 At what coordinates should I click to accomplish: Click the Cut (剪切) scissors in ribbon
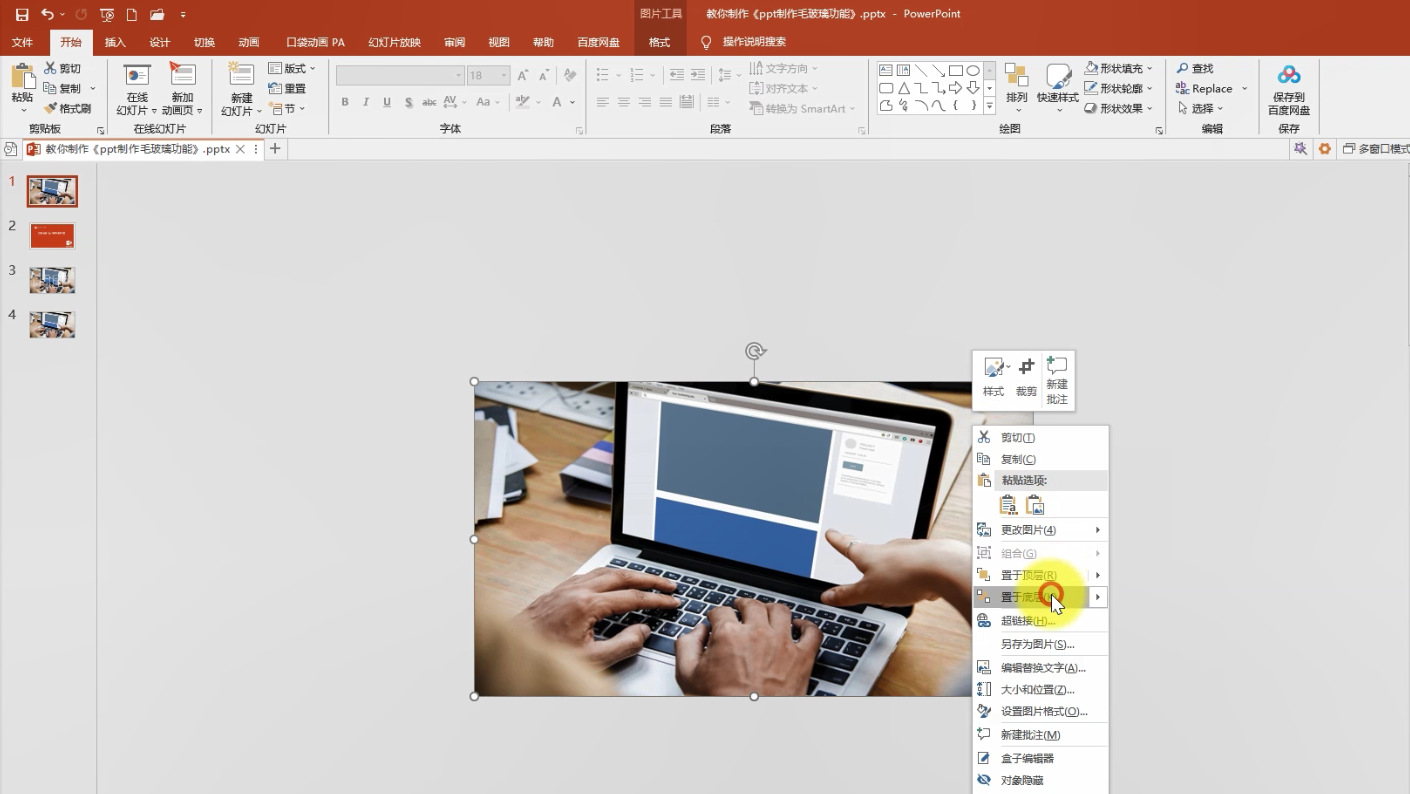tap(63, 68)
